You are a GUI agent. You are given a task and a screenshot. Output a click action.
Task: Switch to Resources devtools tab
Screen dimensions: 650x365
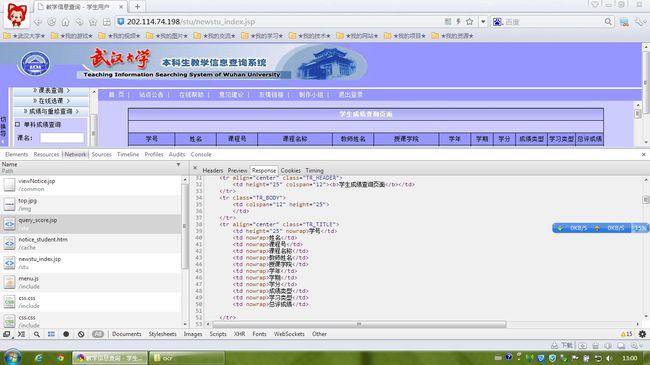46,154
